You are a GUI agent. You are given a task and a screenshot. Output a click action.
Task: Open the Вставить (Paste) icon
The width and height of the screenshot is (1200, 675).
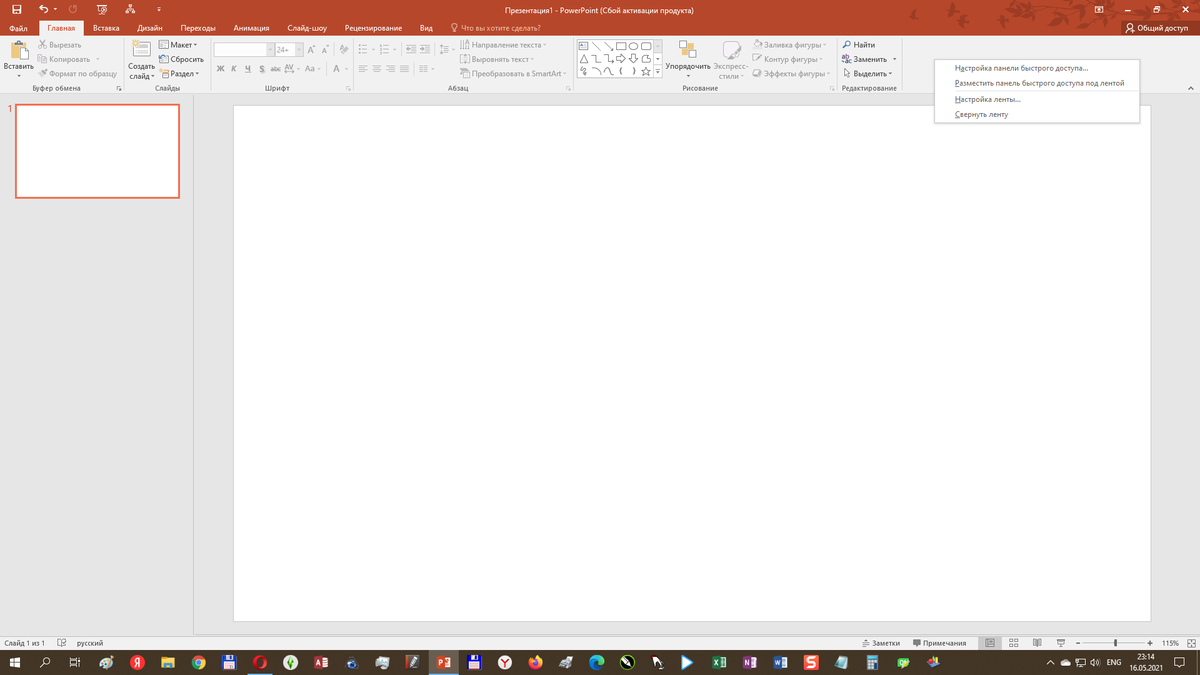18,49
